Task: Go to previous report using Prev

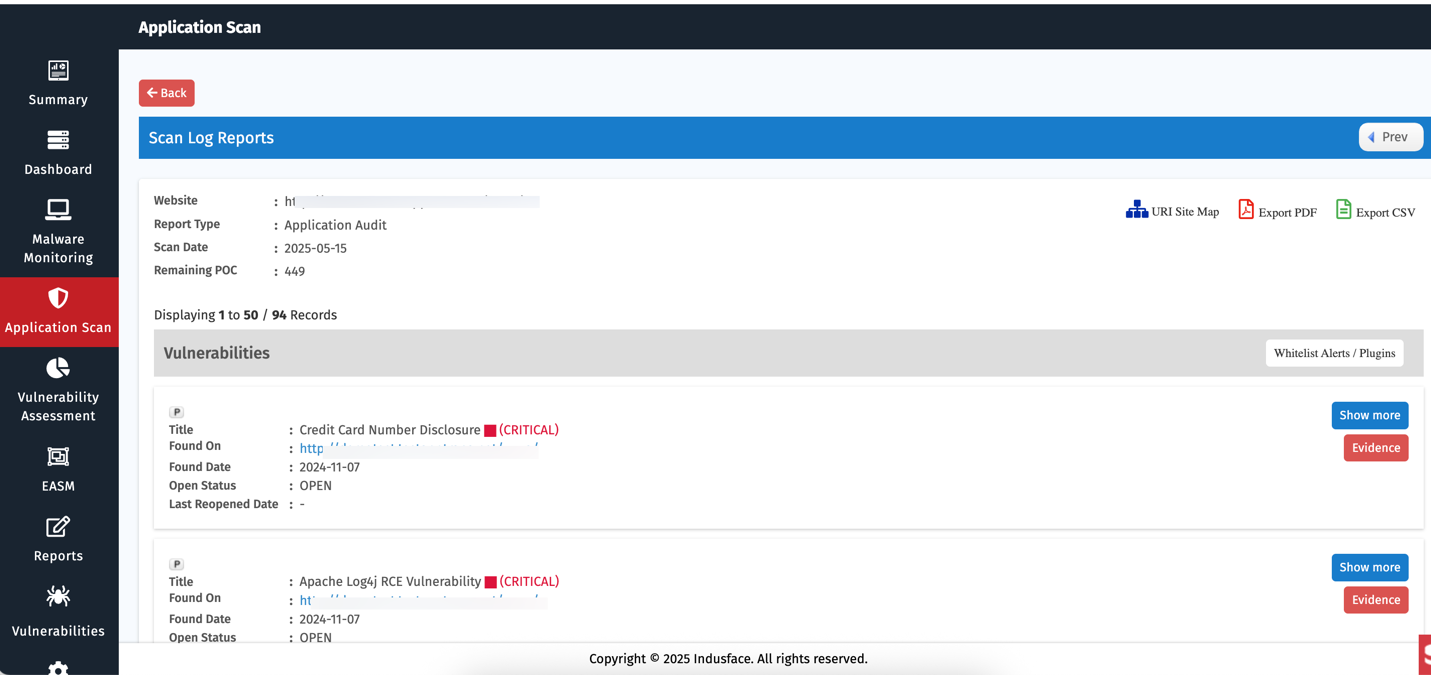Action: click(x=1390, y=137)
